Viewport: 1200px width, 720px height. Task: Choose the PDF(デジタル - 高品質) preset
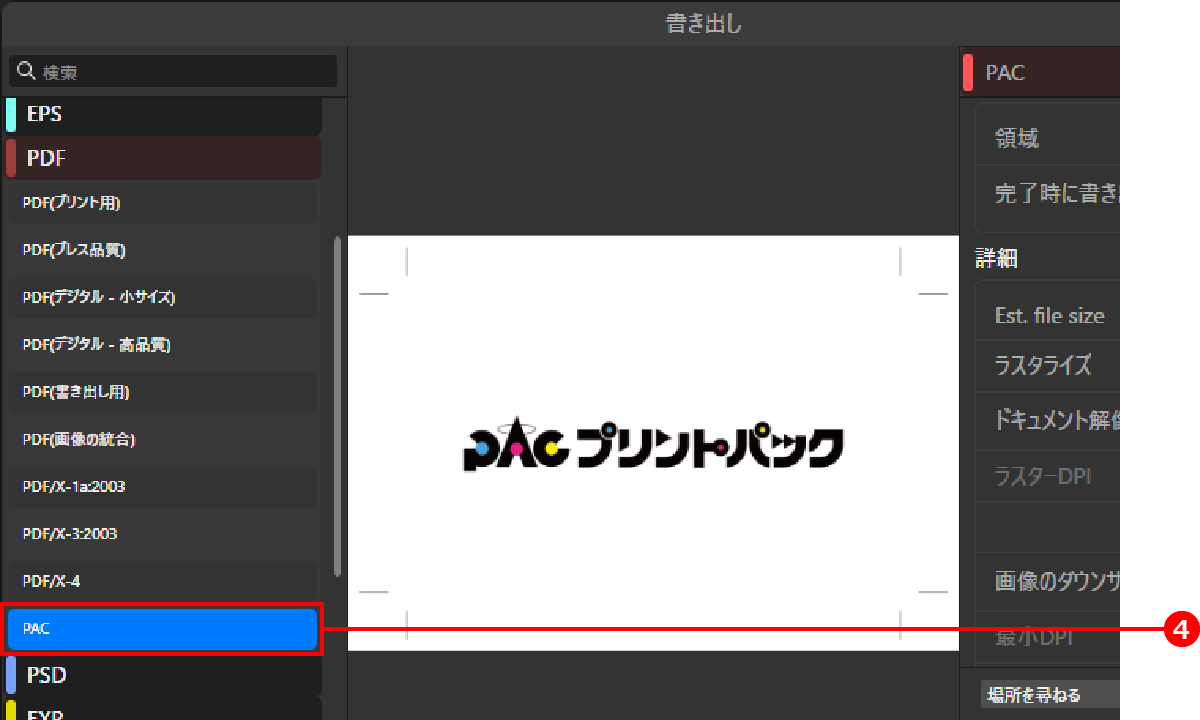(x=162, y=345)
